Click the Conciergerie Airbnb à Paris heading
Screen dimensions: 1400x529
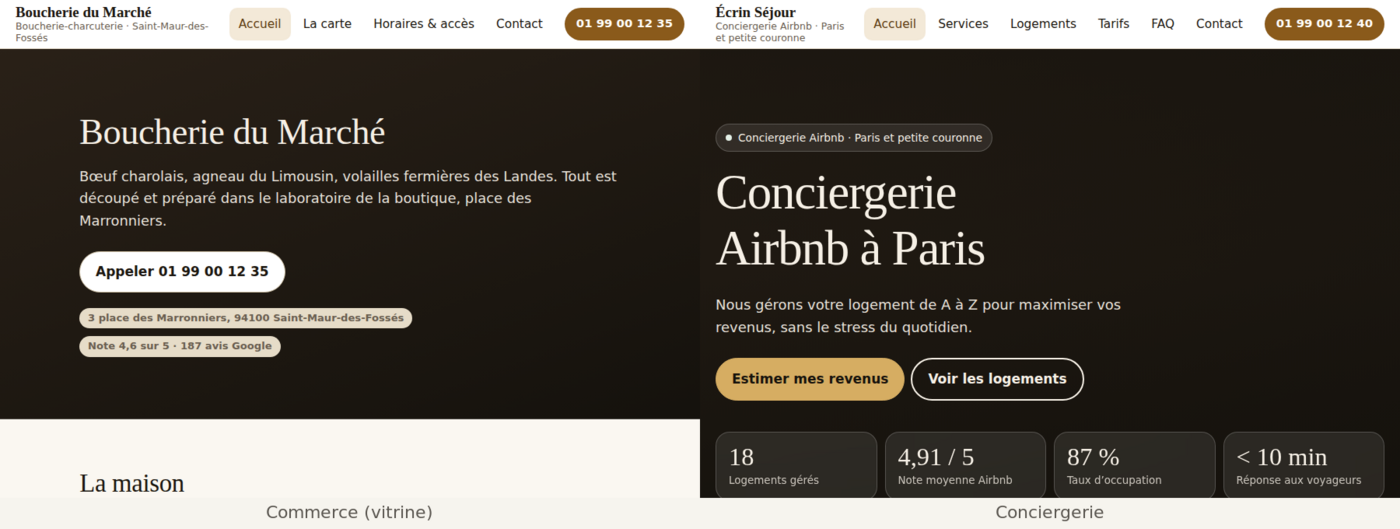click(x=850, y=221)
